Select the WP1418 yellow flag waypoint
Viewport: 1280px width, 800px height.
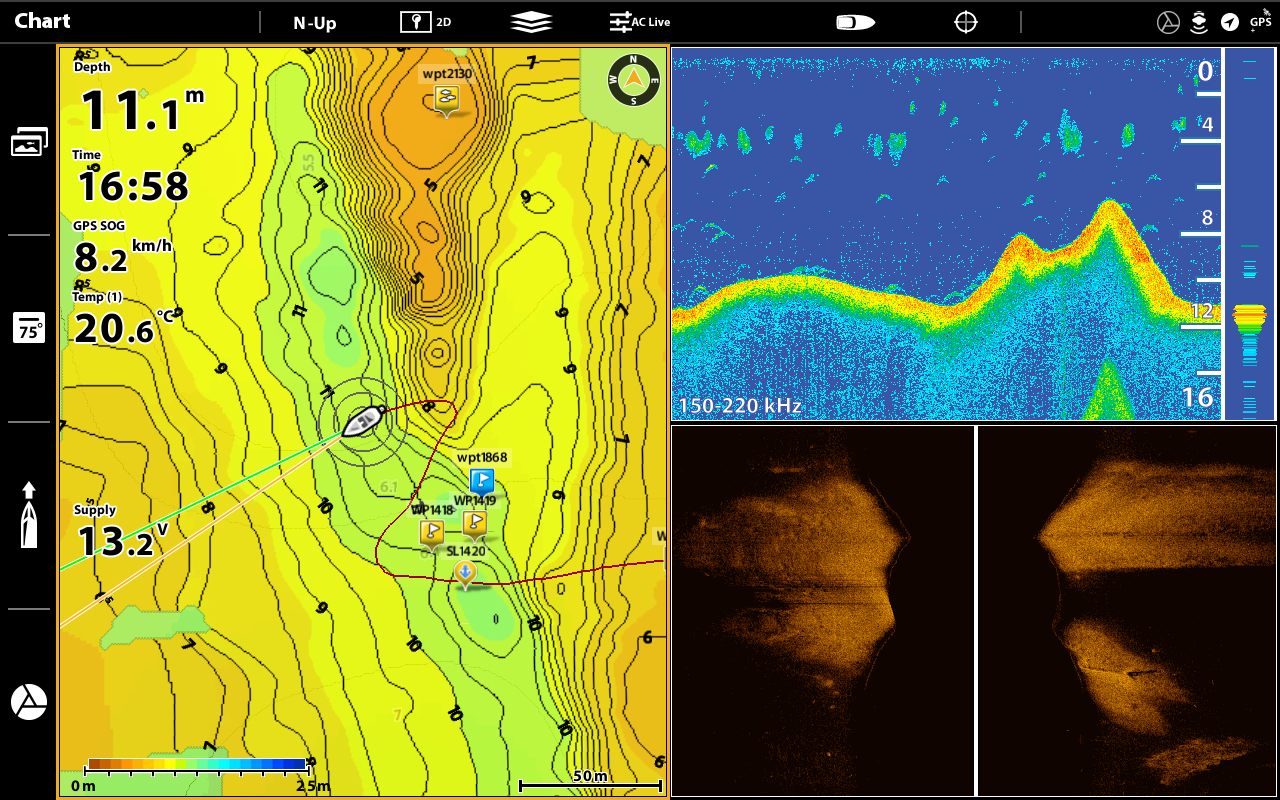point(431,532)
